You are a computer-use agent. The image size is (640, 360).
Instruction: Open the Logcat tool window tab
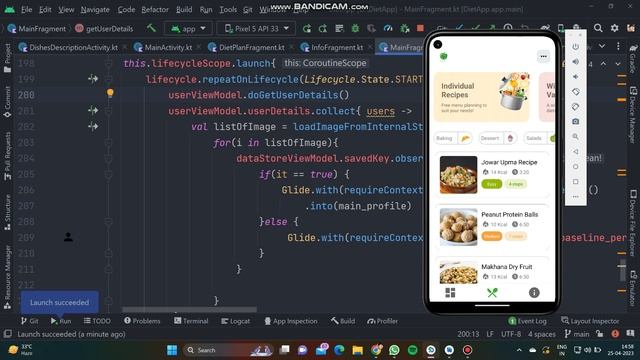click(x=236, y=321)
